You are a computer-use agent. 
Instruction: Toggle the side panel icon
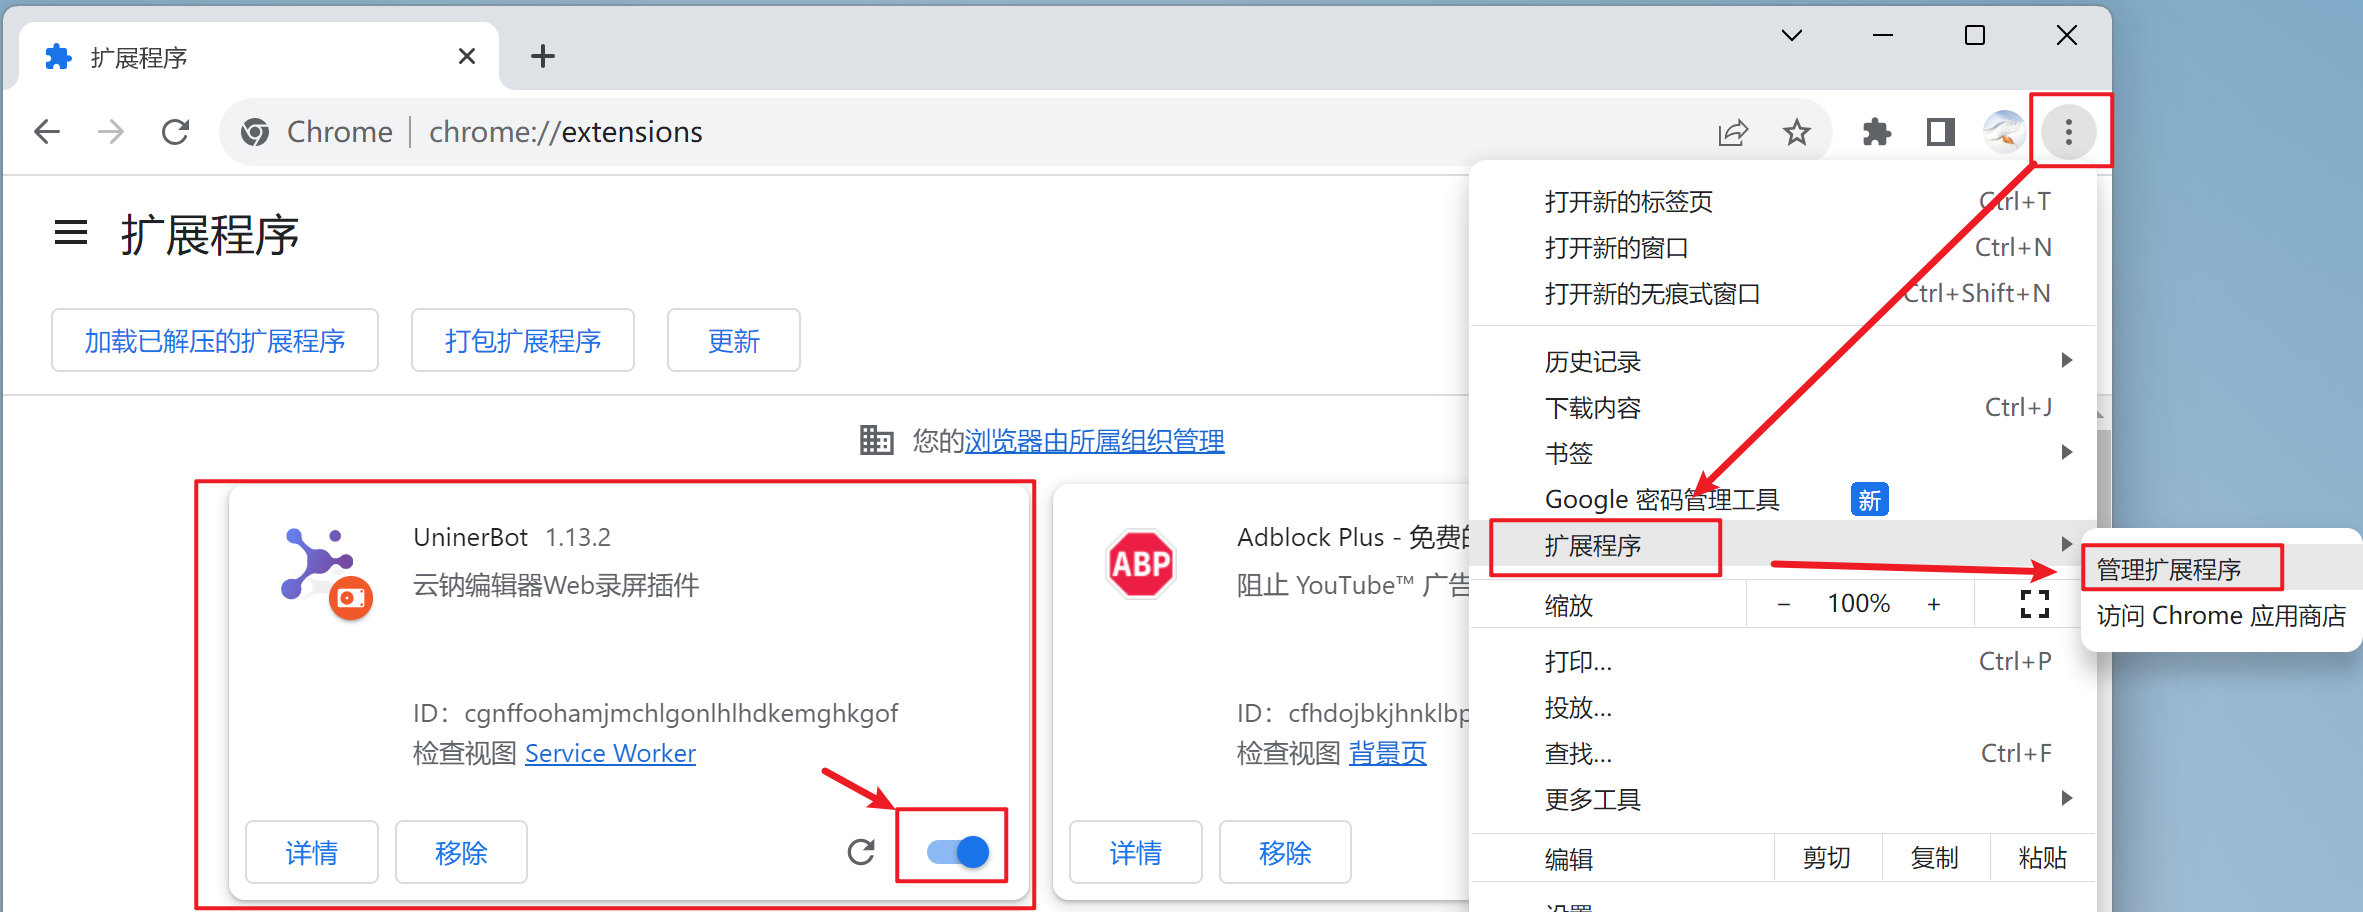coord(1941,132)
